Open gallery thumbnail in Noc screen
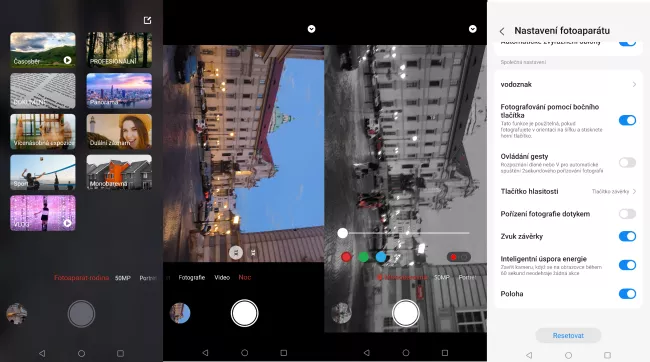 tap(180, 313)
